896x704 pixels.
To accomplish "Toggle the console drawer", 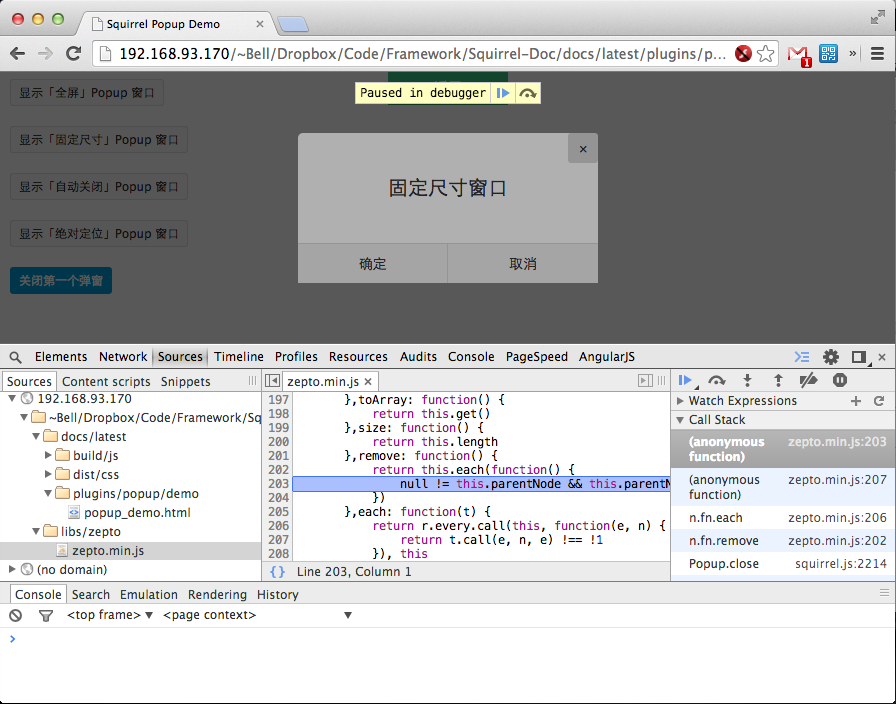I will click(802, 357).
